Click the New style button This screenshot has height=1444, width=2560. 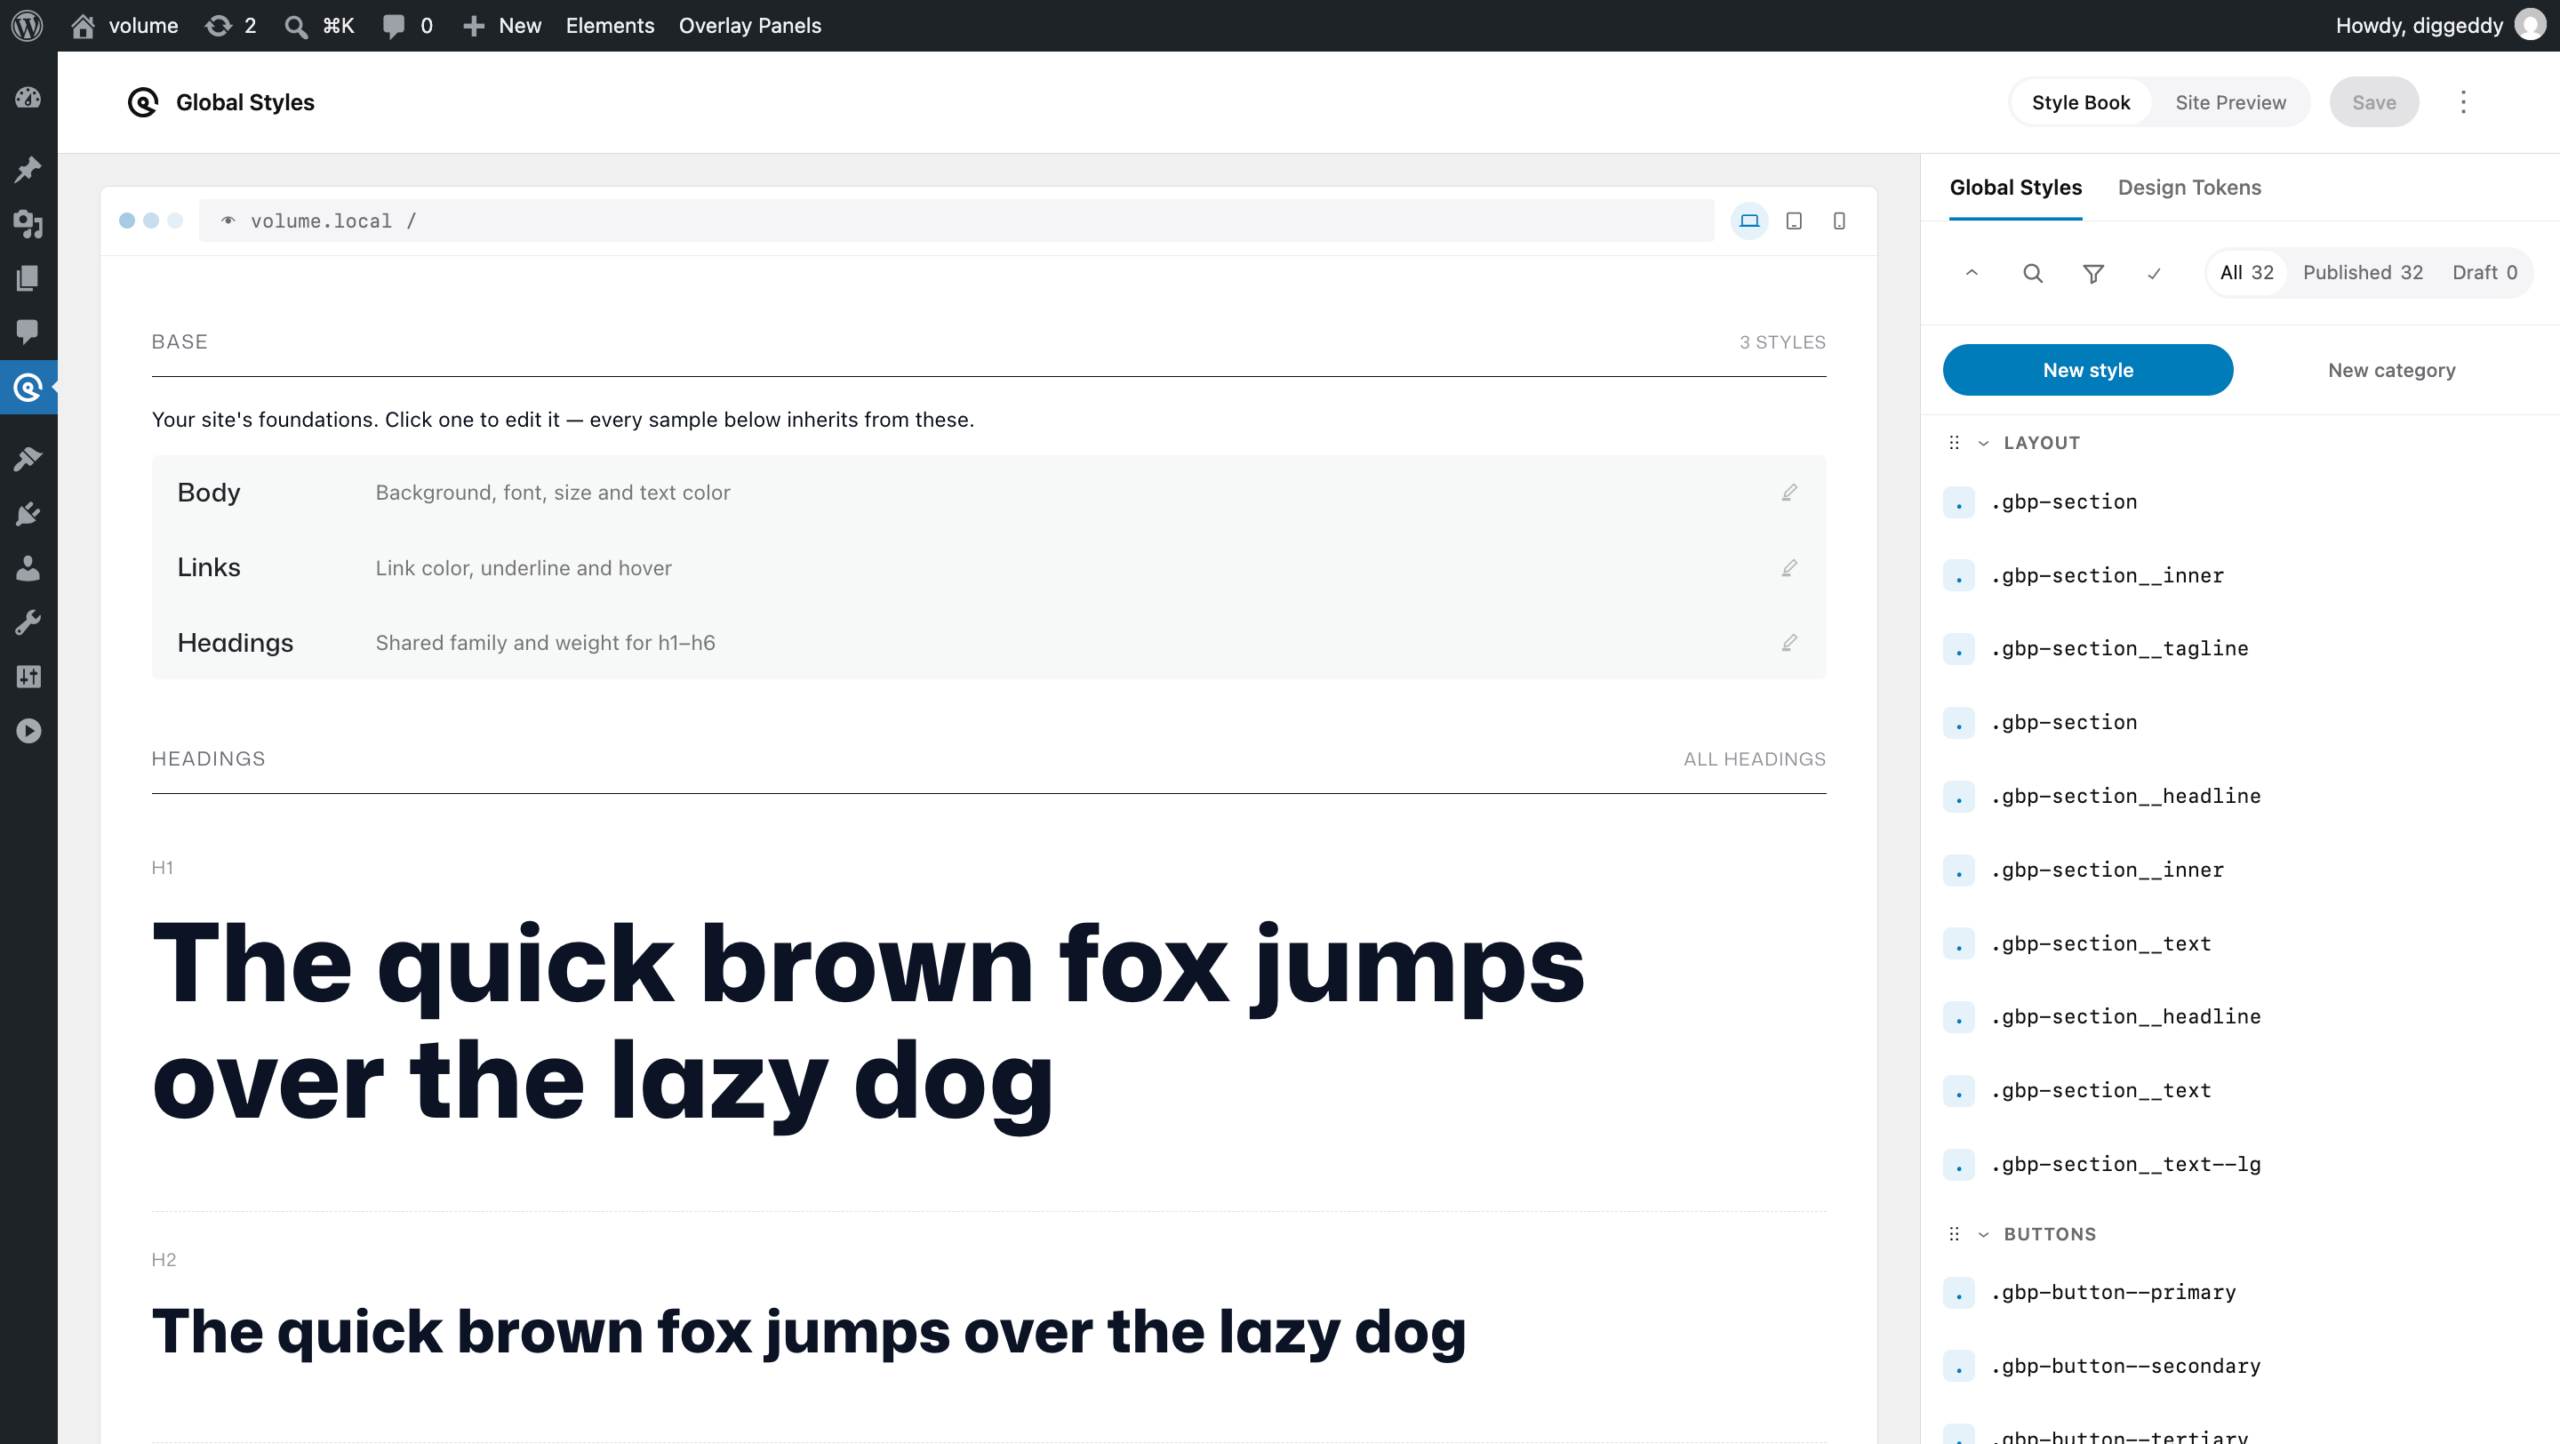pos(2087,370)
